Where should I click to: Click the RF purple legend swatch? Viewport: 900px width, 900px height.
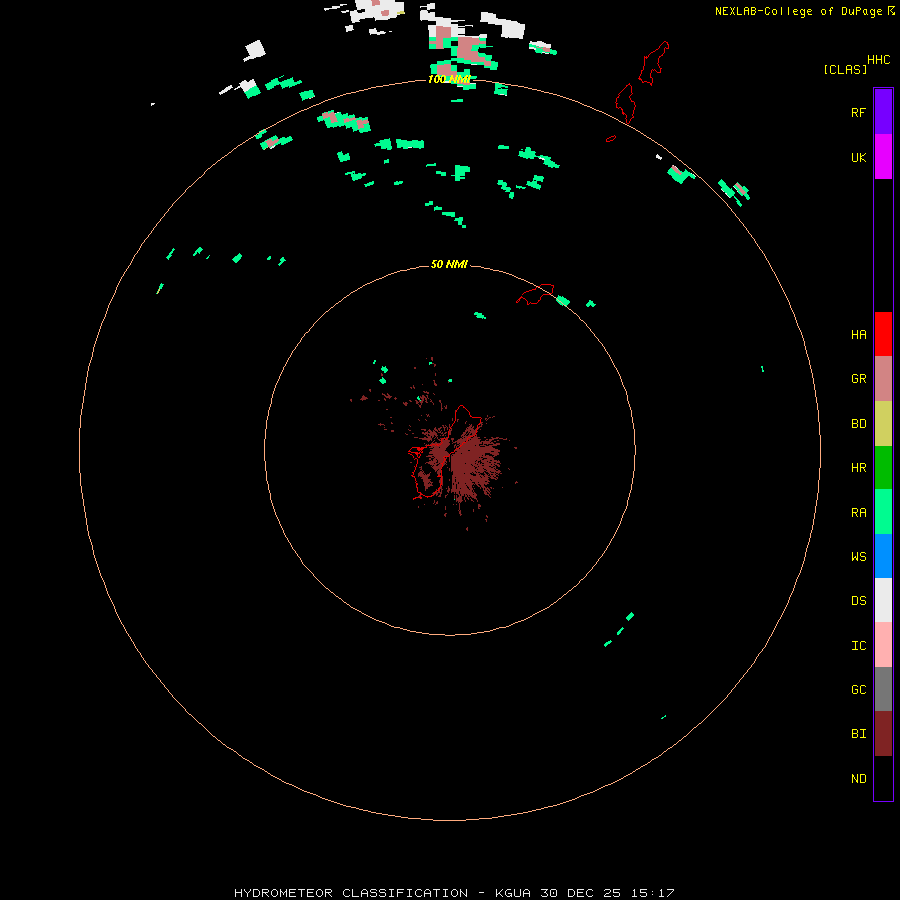(883, 111)
